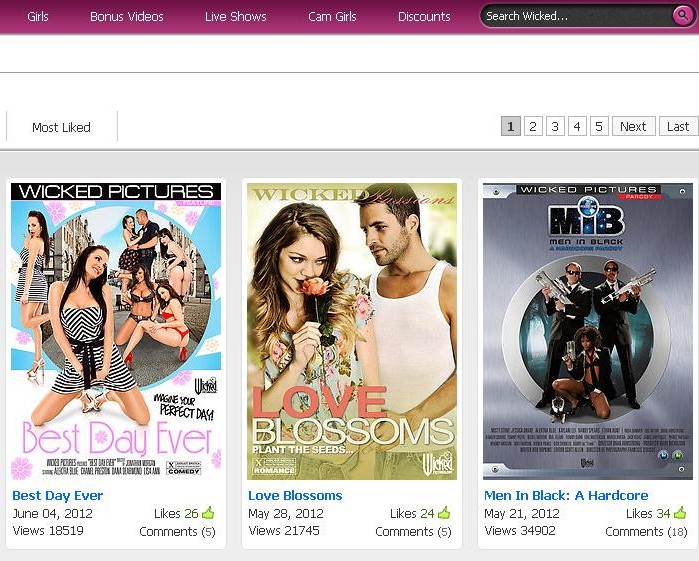Jump to page 3 of results

pos(555,126)
